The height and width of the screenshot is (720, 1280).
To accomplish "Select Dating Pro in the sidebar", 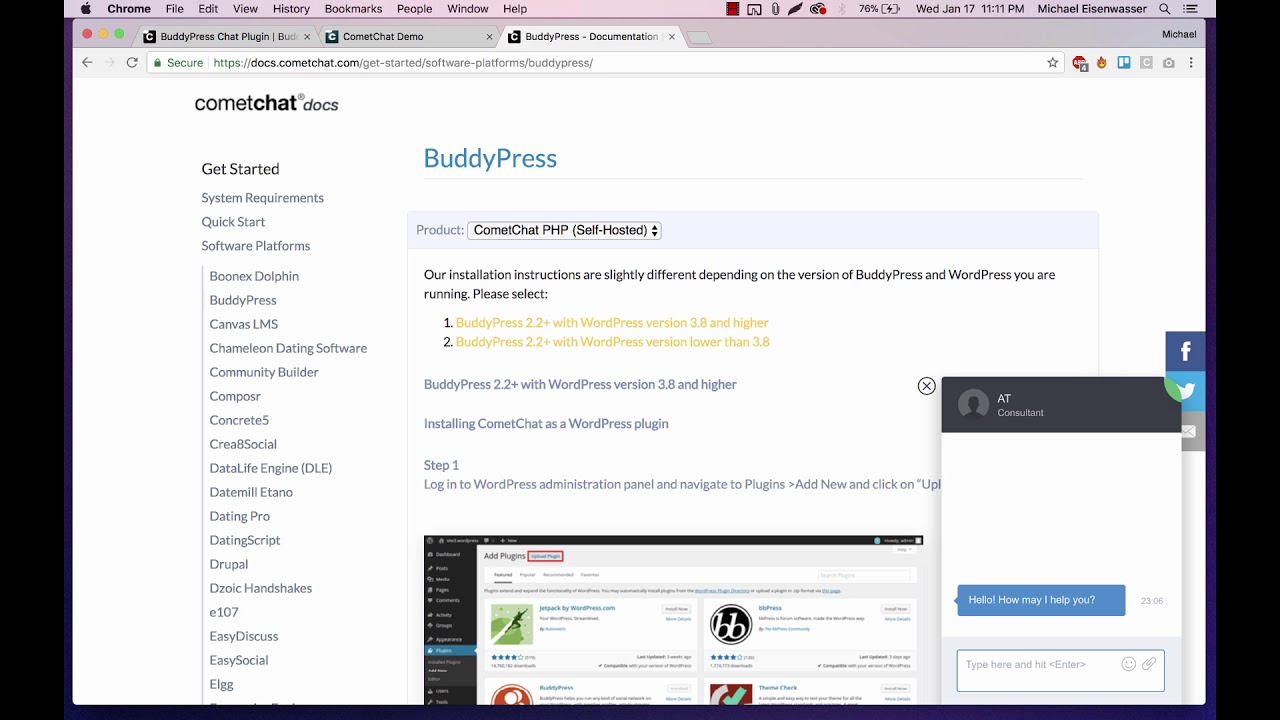I will coord(239,516).
